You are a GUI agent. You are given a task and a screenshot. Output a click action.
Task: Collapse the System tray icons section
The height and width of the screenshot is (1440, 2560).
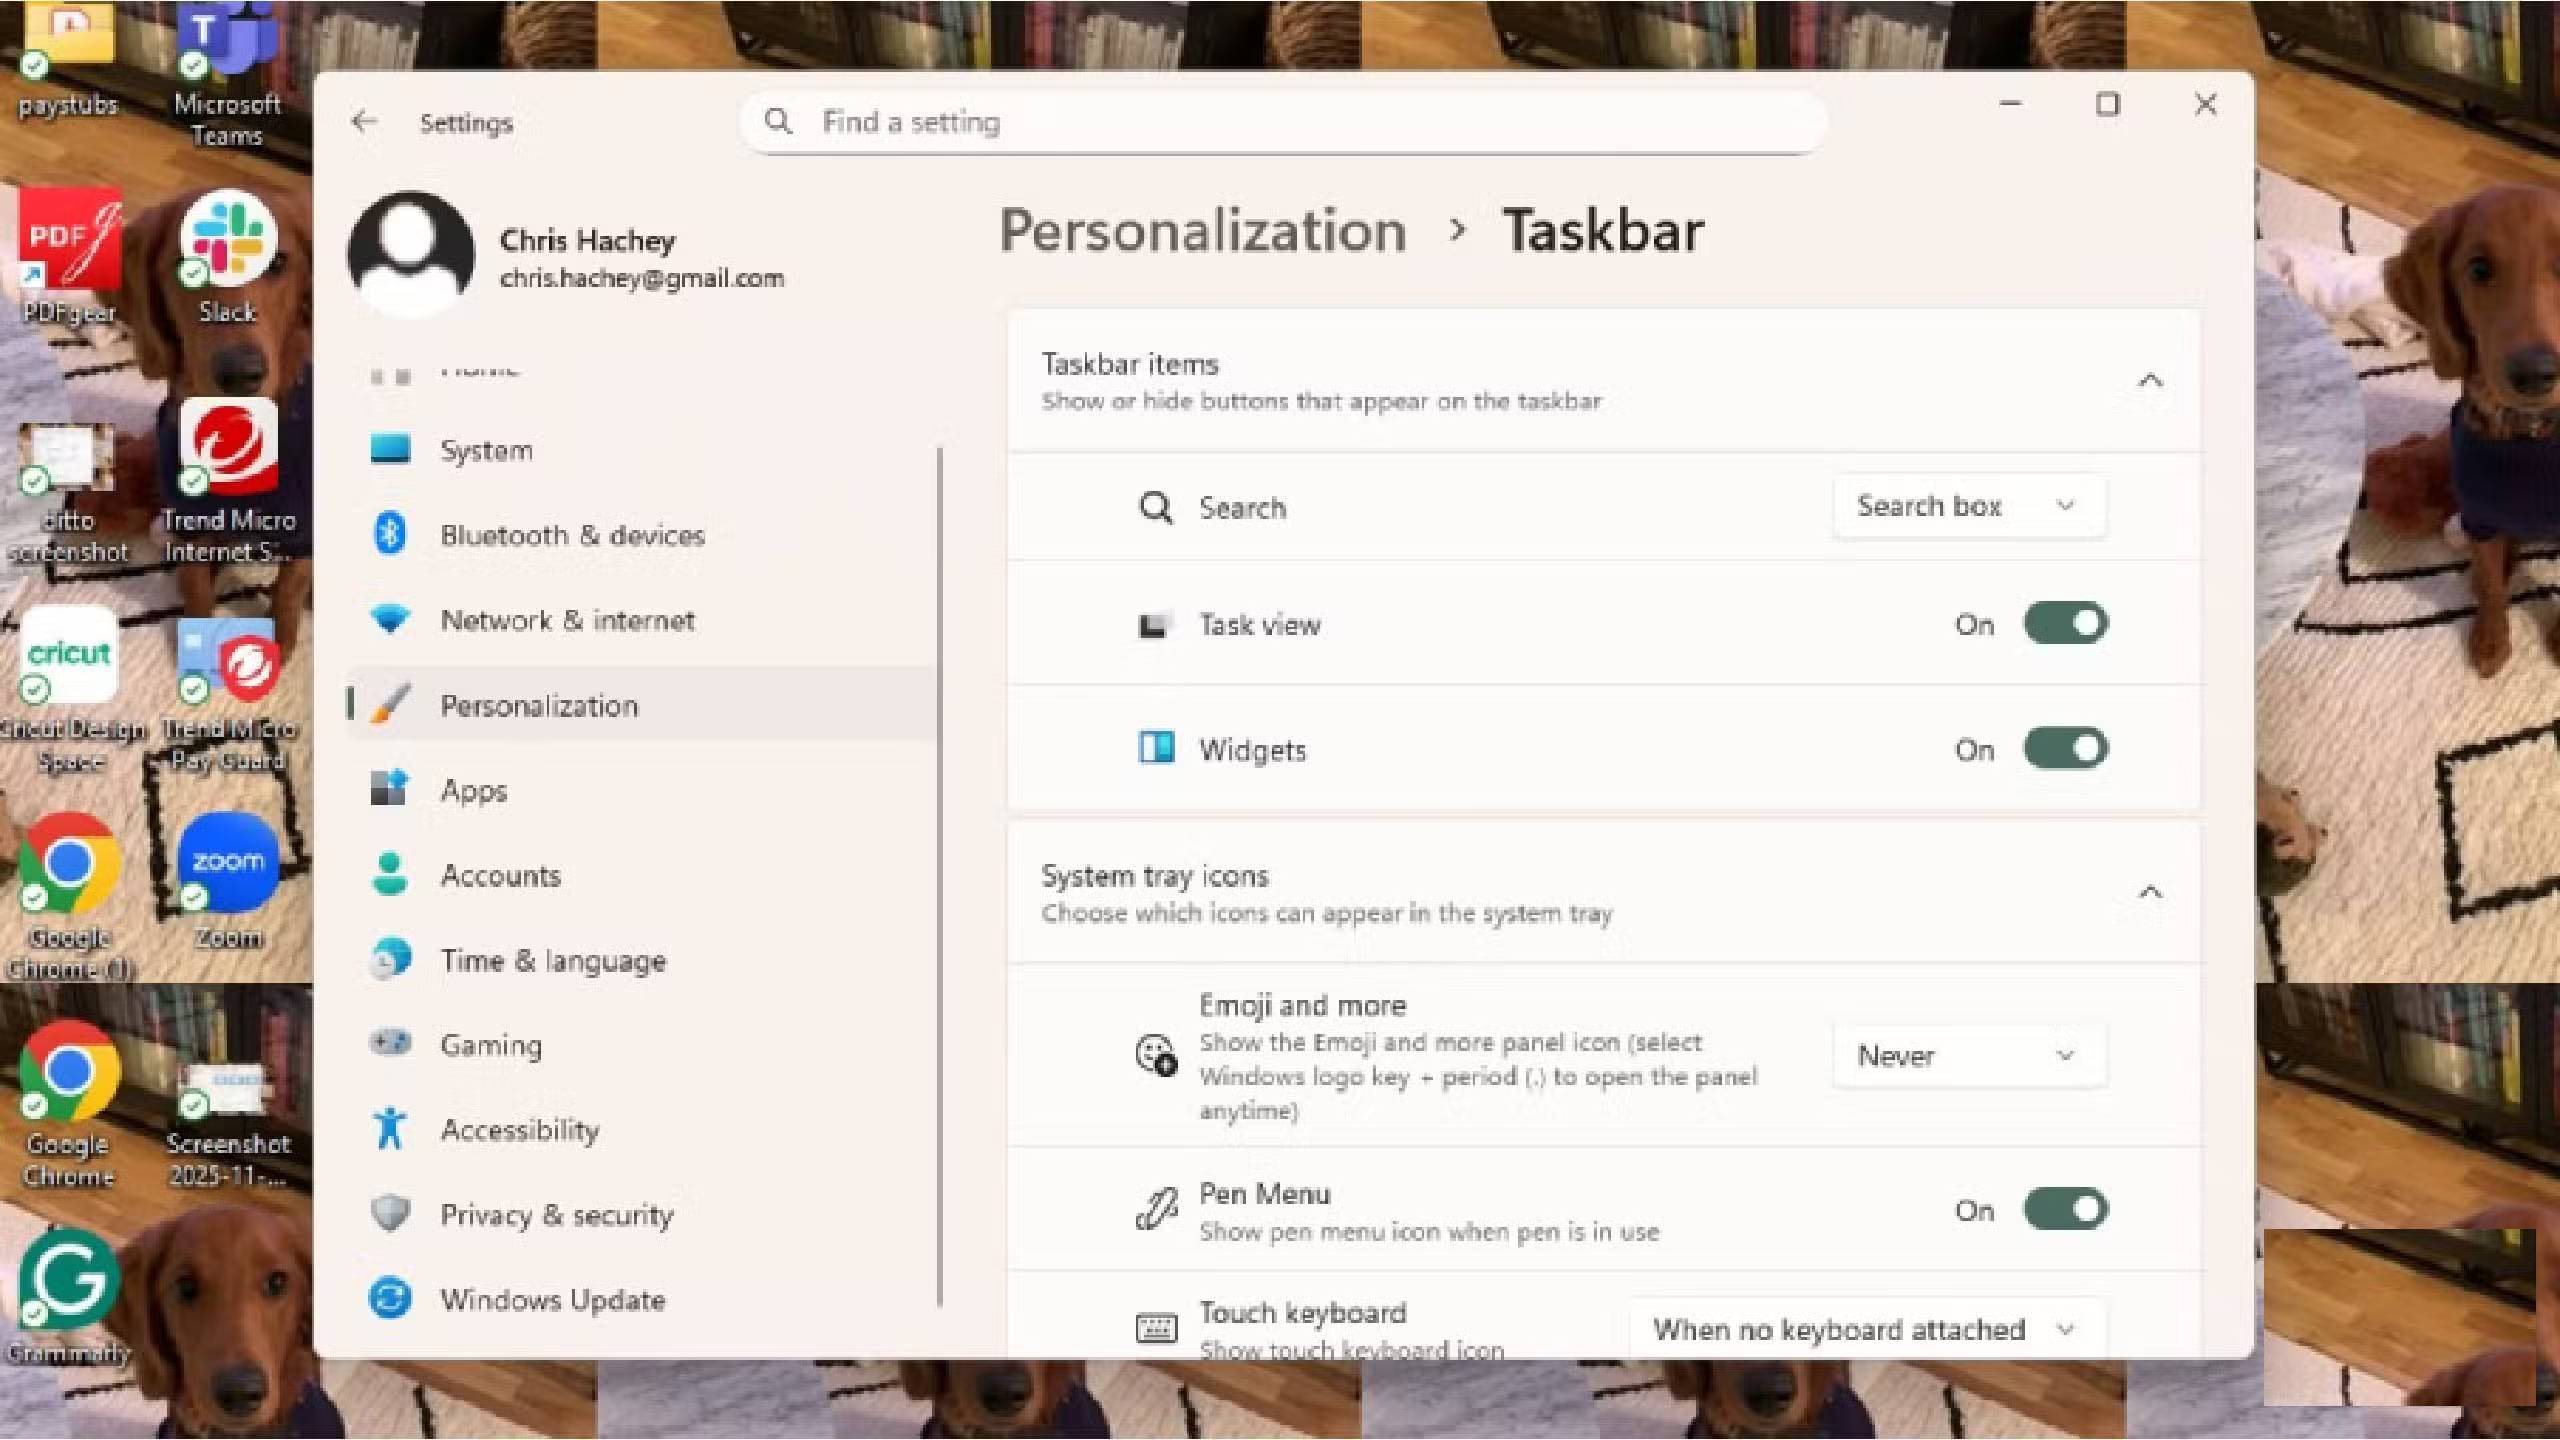coord(2150,893)
